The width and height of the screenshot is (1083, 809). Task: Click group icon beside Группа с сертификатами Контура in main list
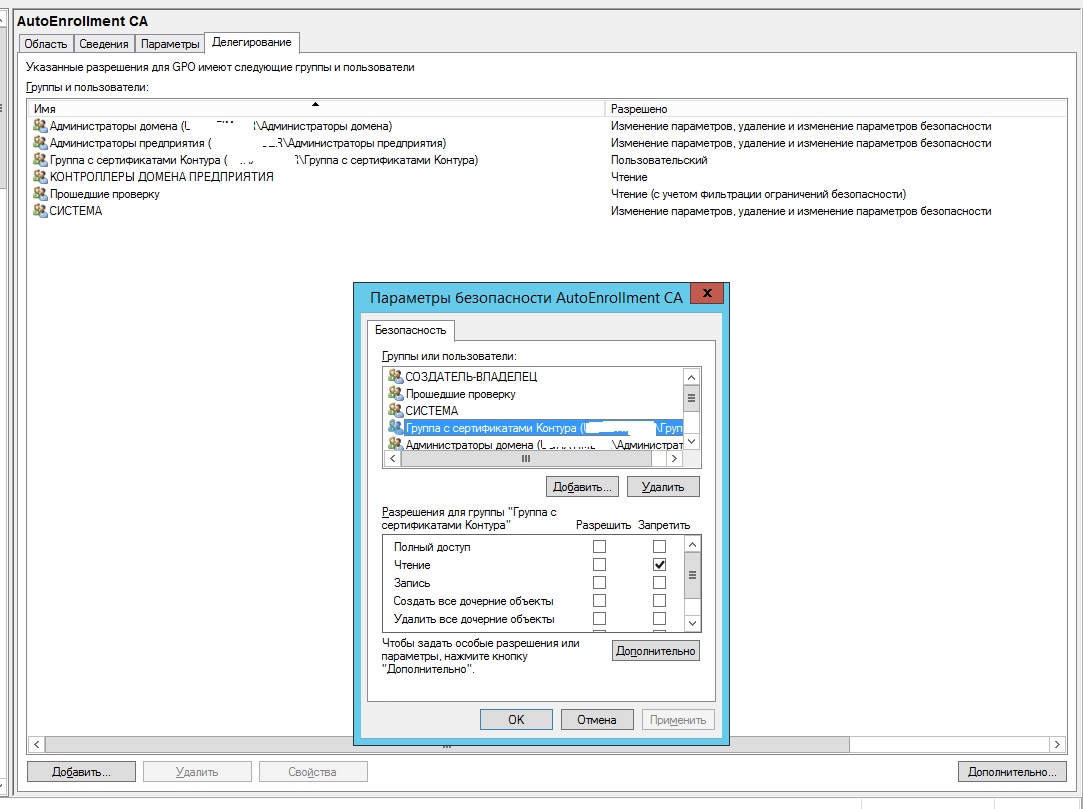click(40, 160)
